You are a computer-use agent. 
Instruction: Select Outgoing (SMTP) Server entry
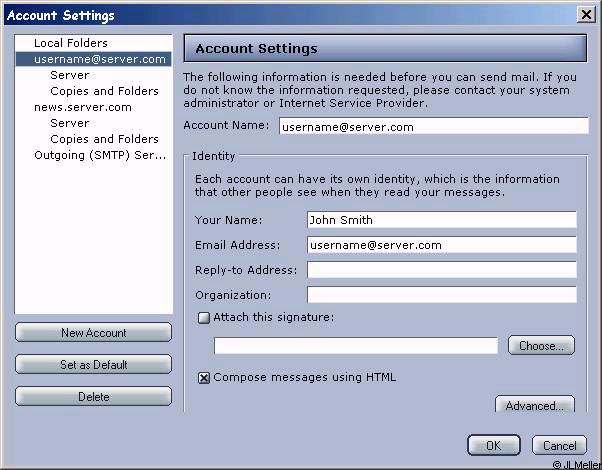[100, 155]
